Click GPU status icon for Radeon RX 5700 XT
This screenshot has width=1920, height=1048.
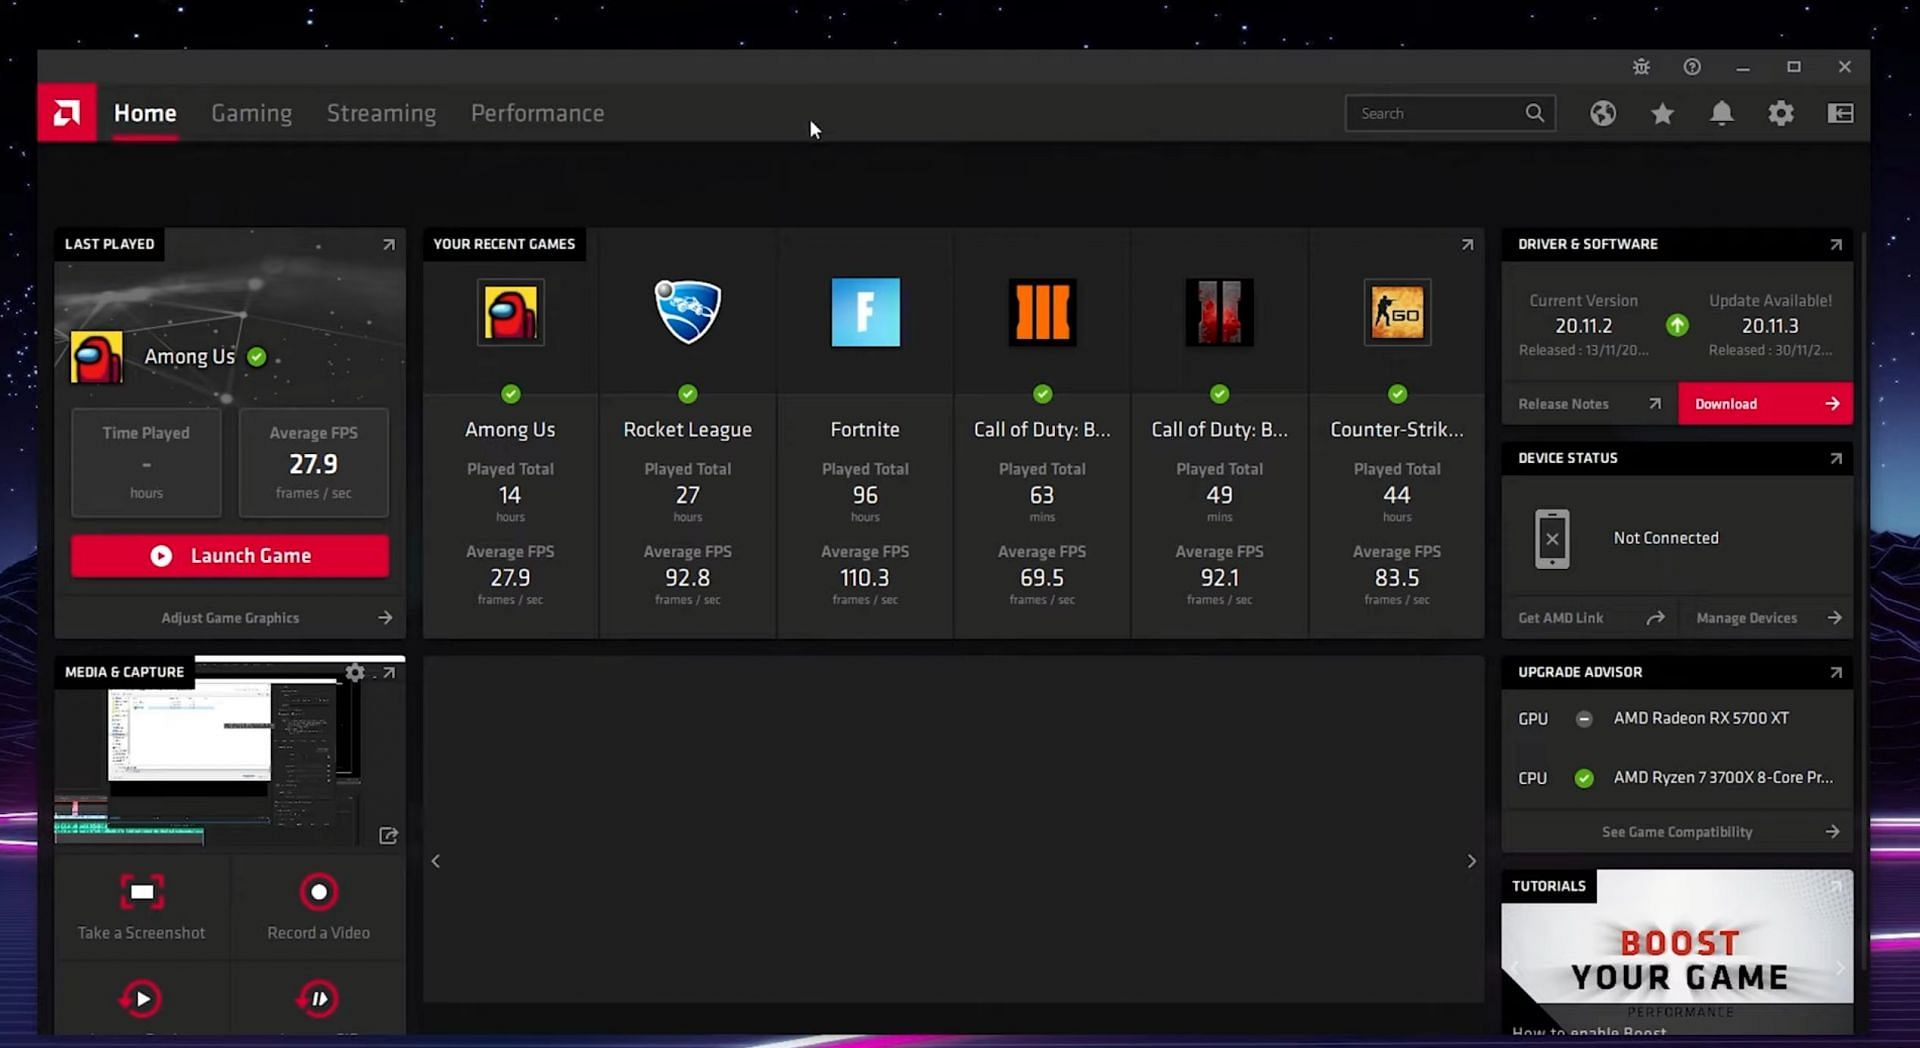coord(1584,719)
